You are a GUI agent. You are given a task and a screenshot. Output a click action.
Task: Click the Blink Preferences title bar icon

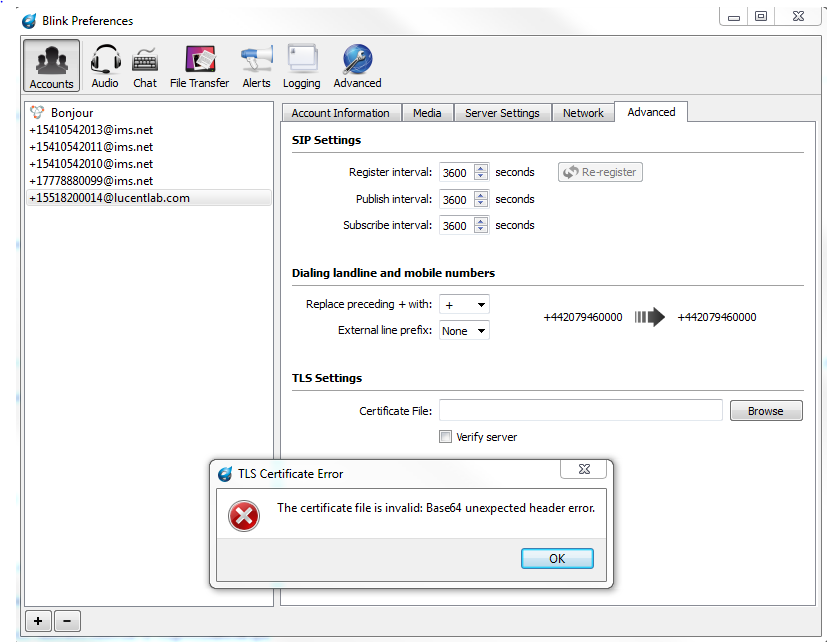pos(29,21)
